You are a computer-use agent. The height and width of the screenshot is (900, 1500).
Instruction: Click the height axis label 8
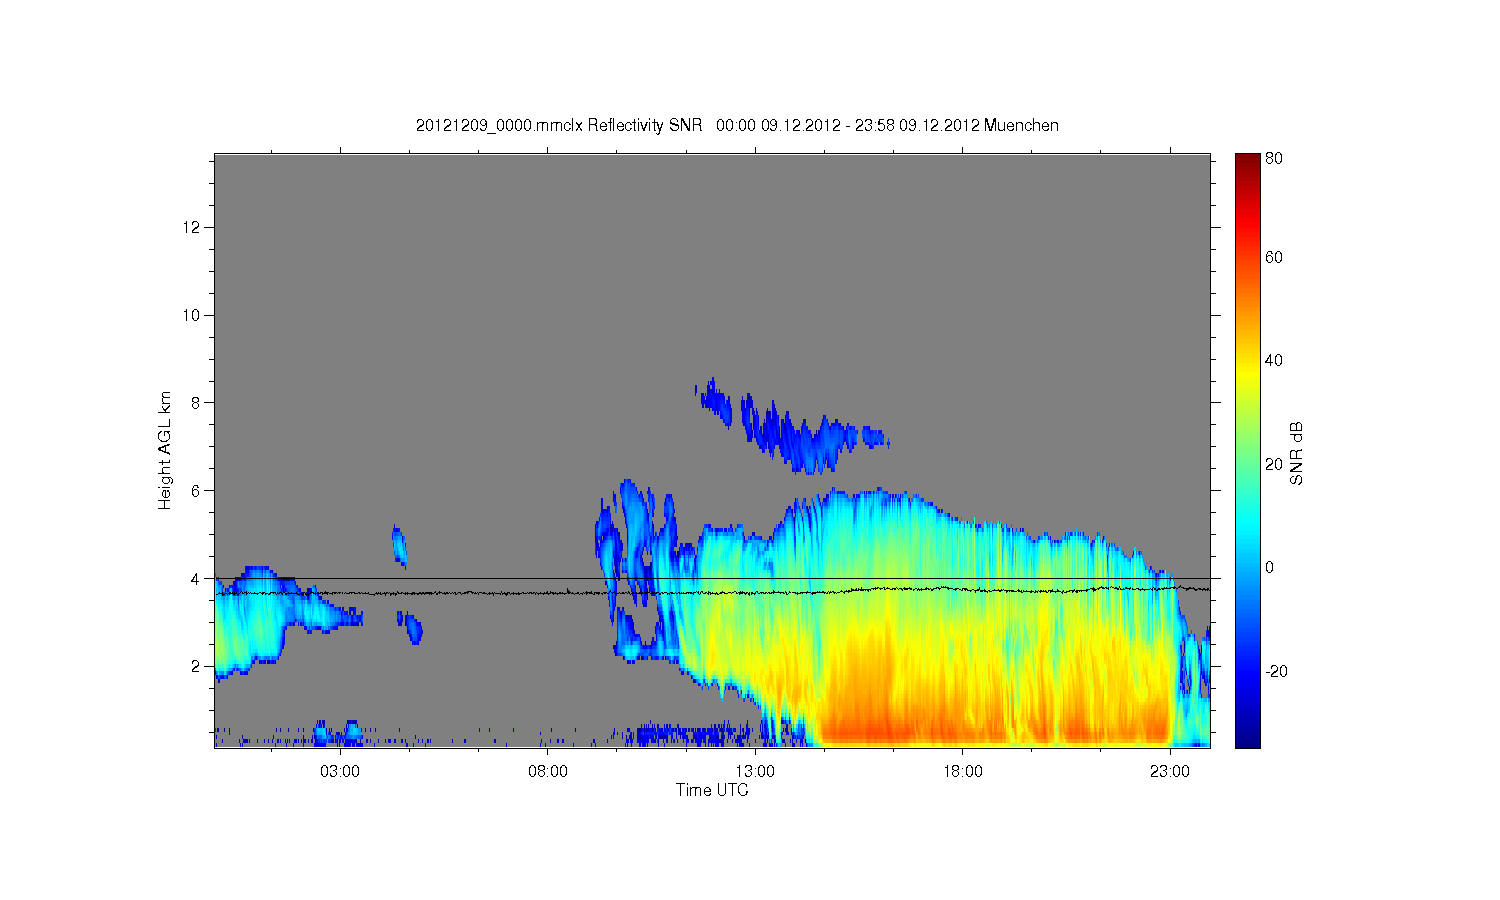click(197, 403)
